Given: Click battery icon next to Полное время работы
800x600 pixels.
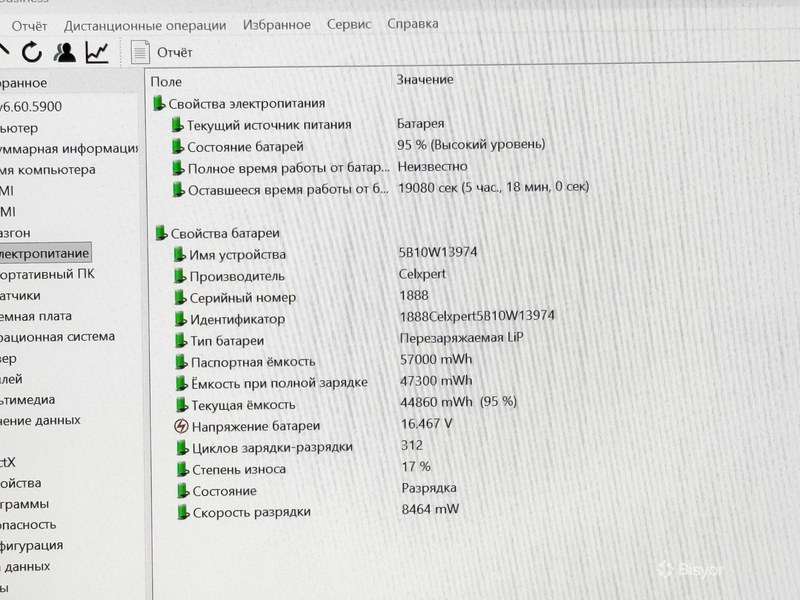Looking at the screenshot, I should click(x=178, y=168).
